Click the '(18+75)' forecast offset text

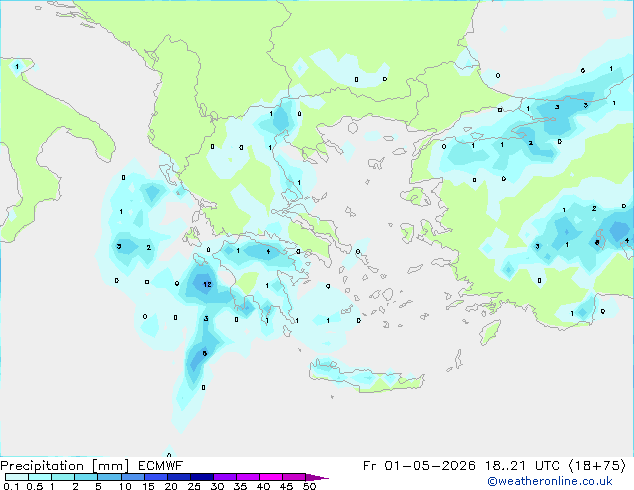click(597, 466)
